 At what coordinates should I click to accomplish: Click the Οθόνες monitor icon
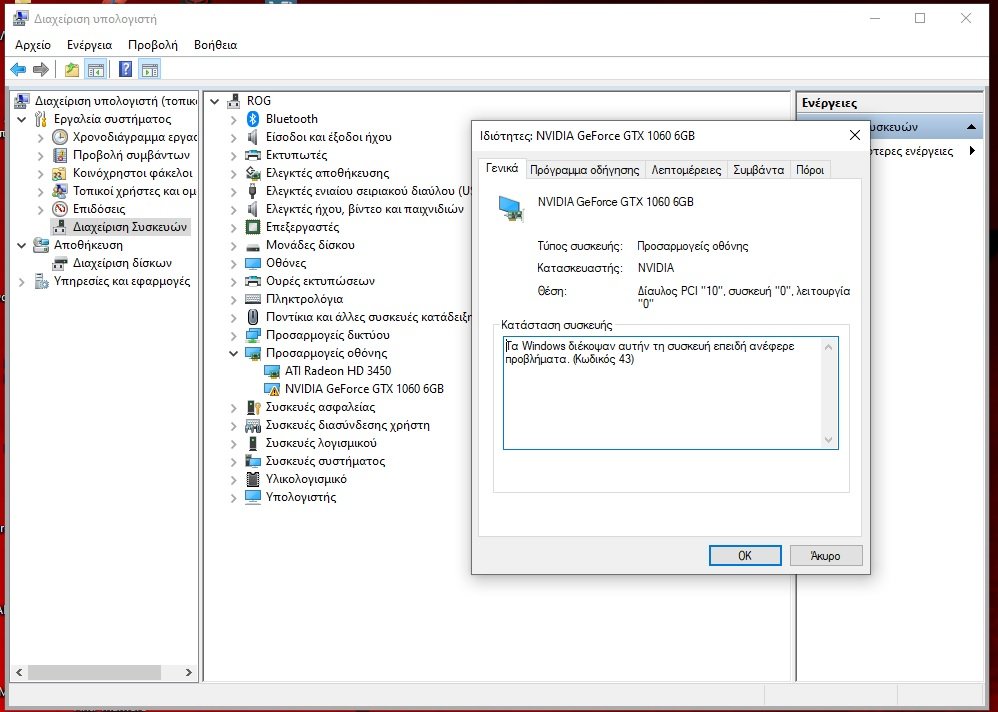coord(253,263)
